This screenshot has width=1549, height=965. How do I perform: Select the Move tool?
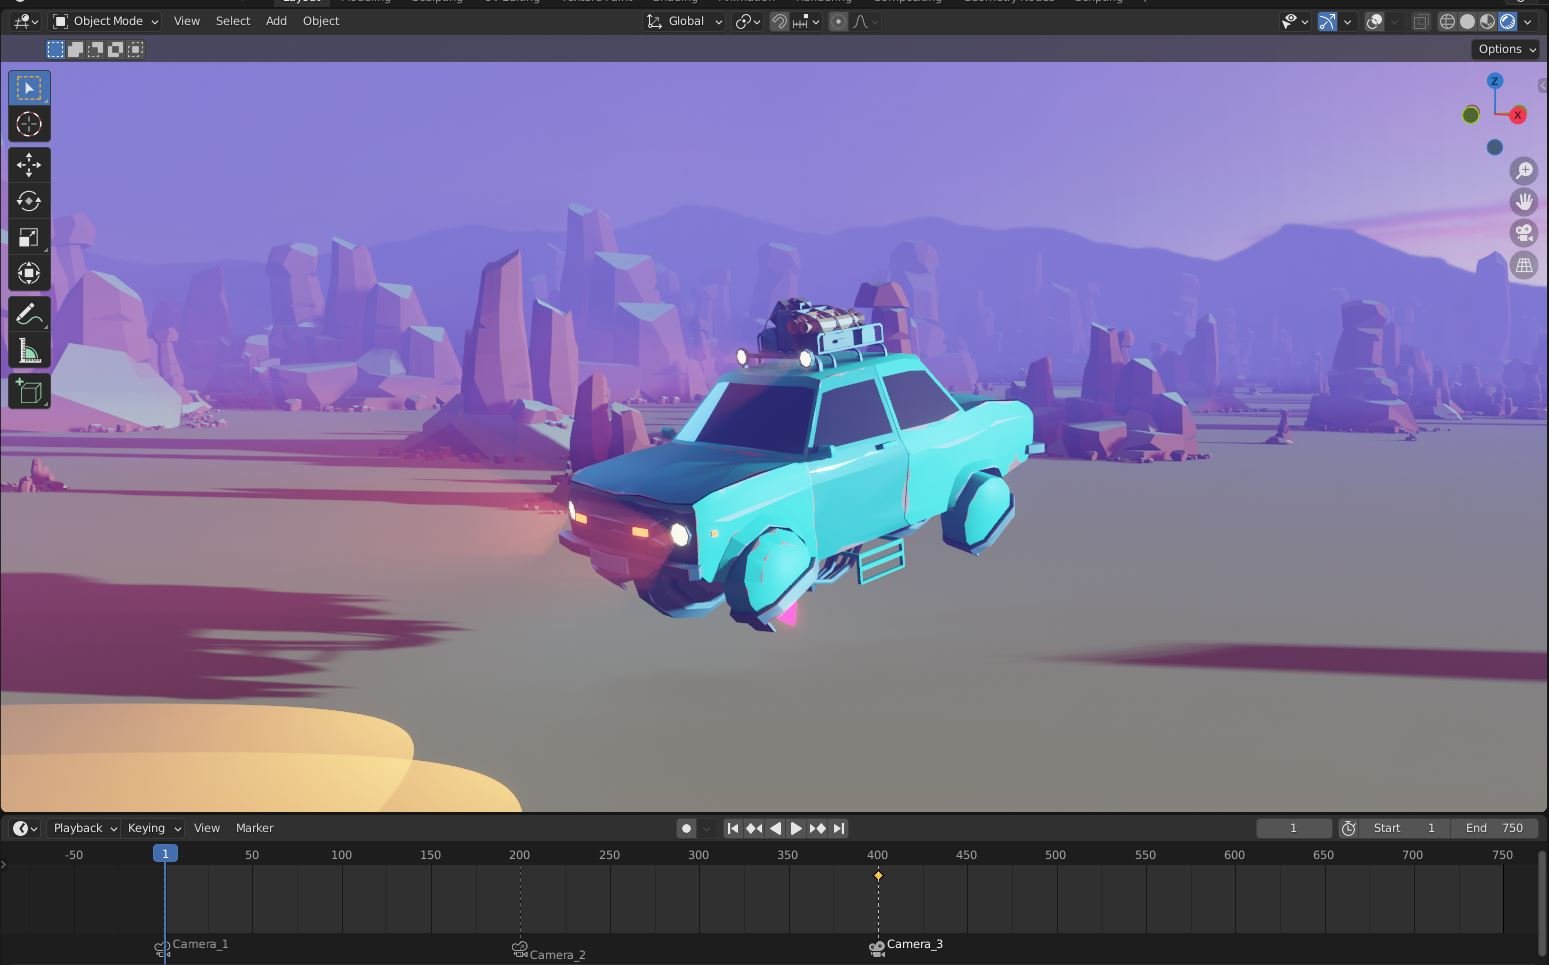(x=29, y=165)
